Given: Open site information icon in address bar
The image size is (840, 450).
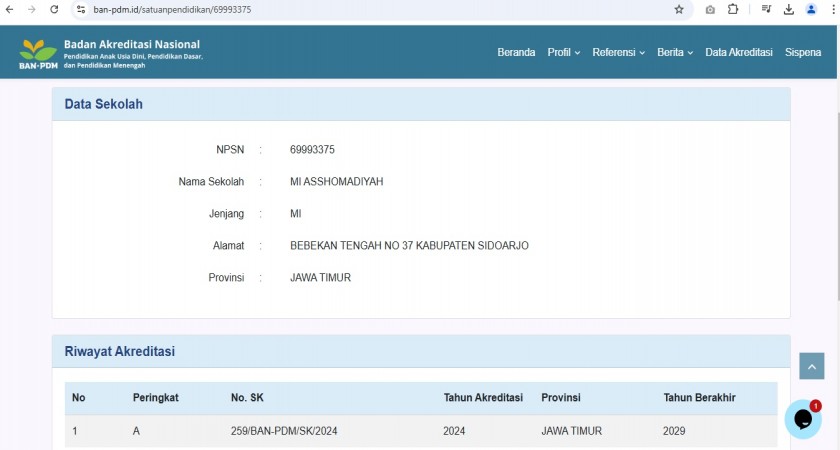Looking at the screenshot, I should pos(82,9).
